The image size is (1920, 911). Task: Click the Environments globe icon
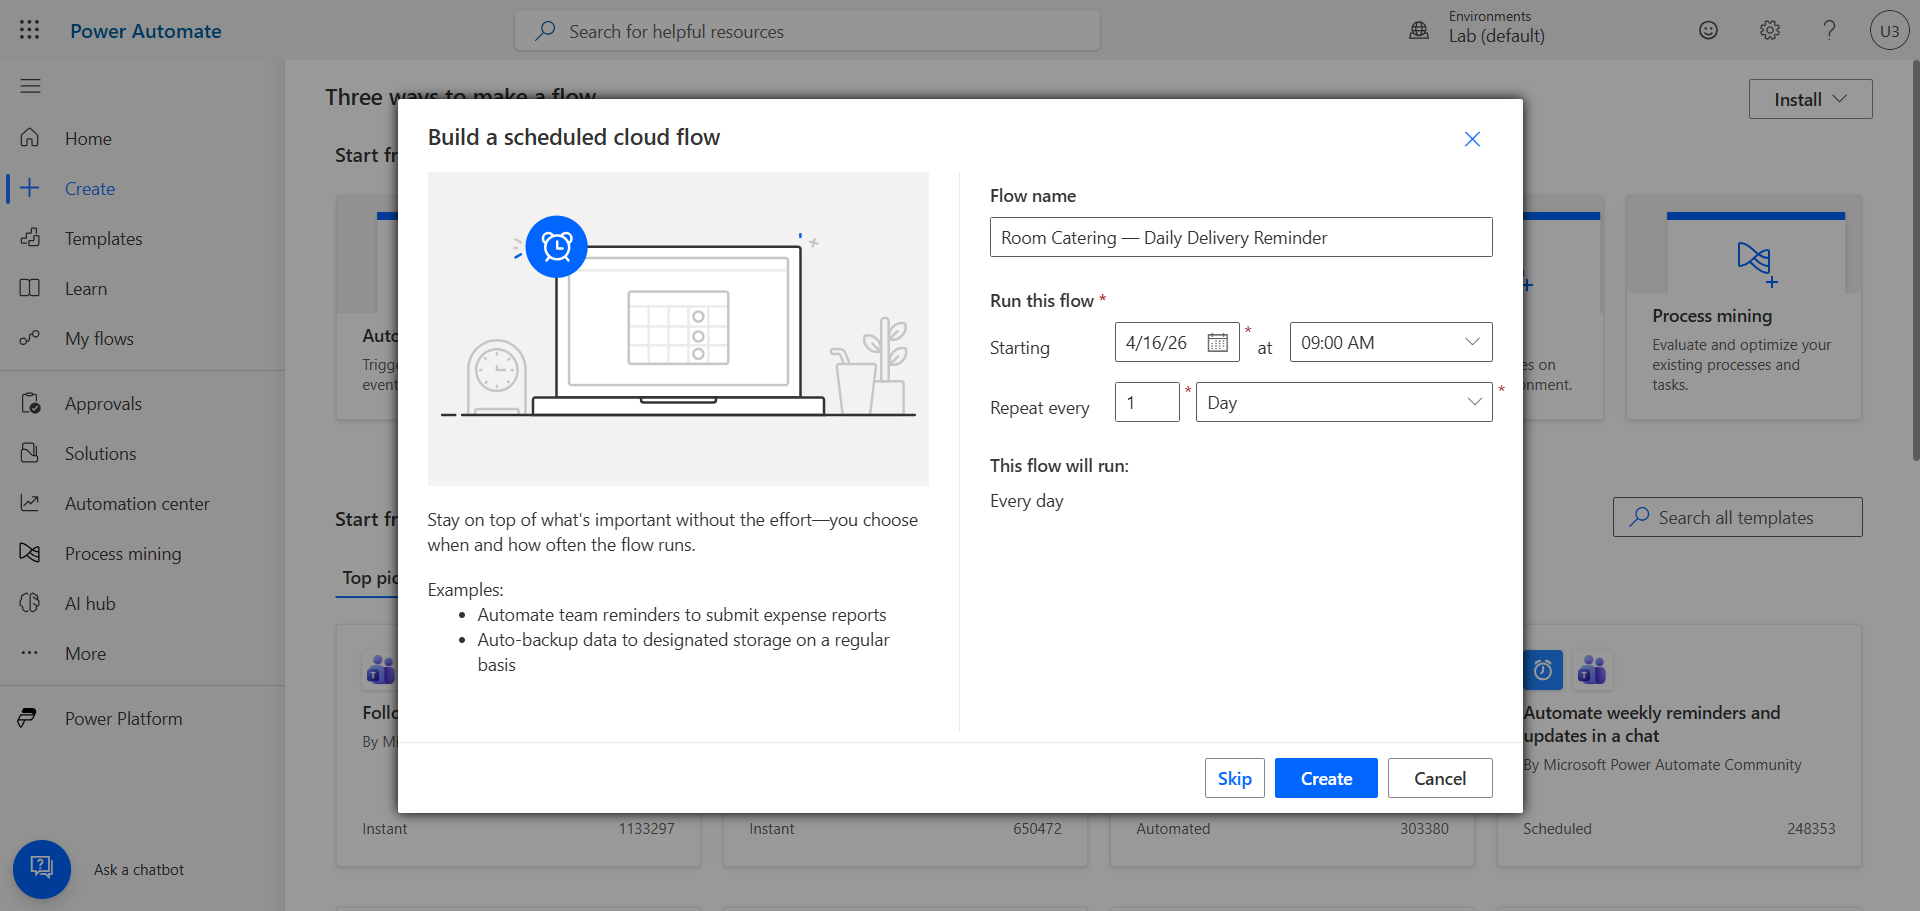[1419, 31]
